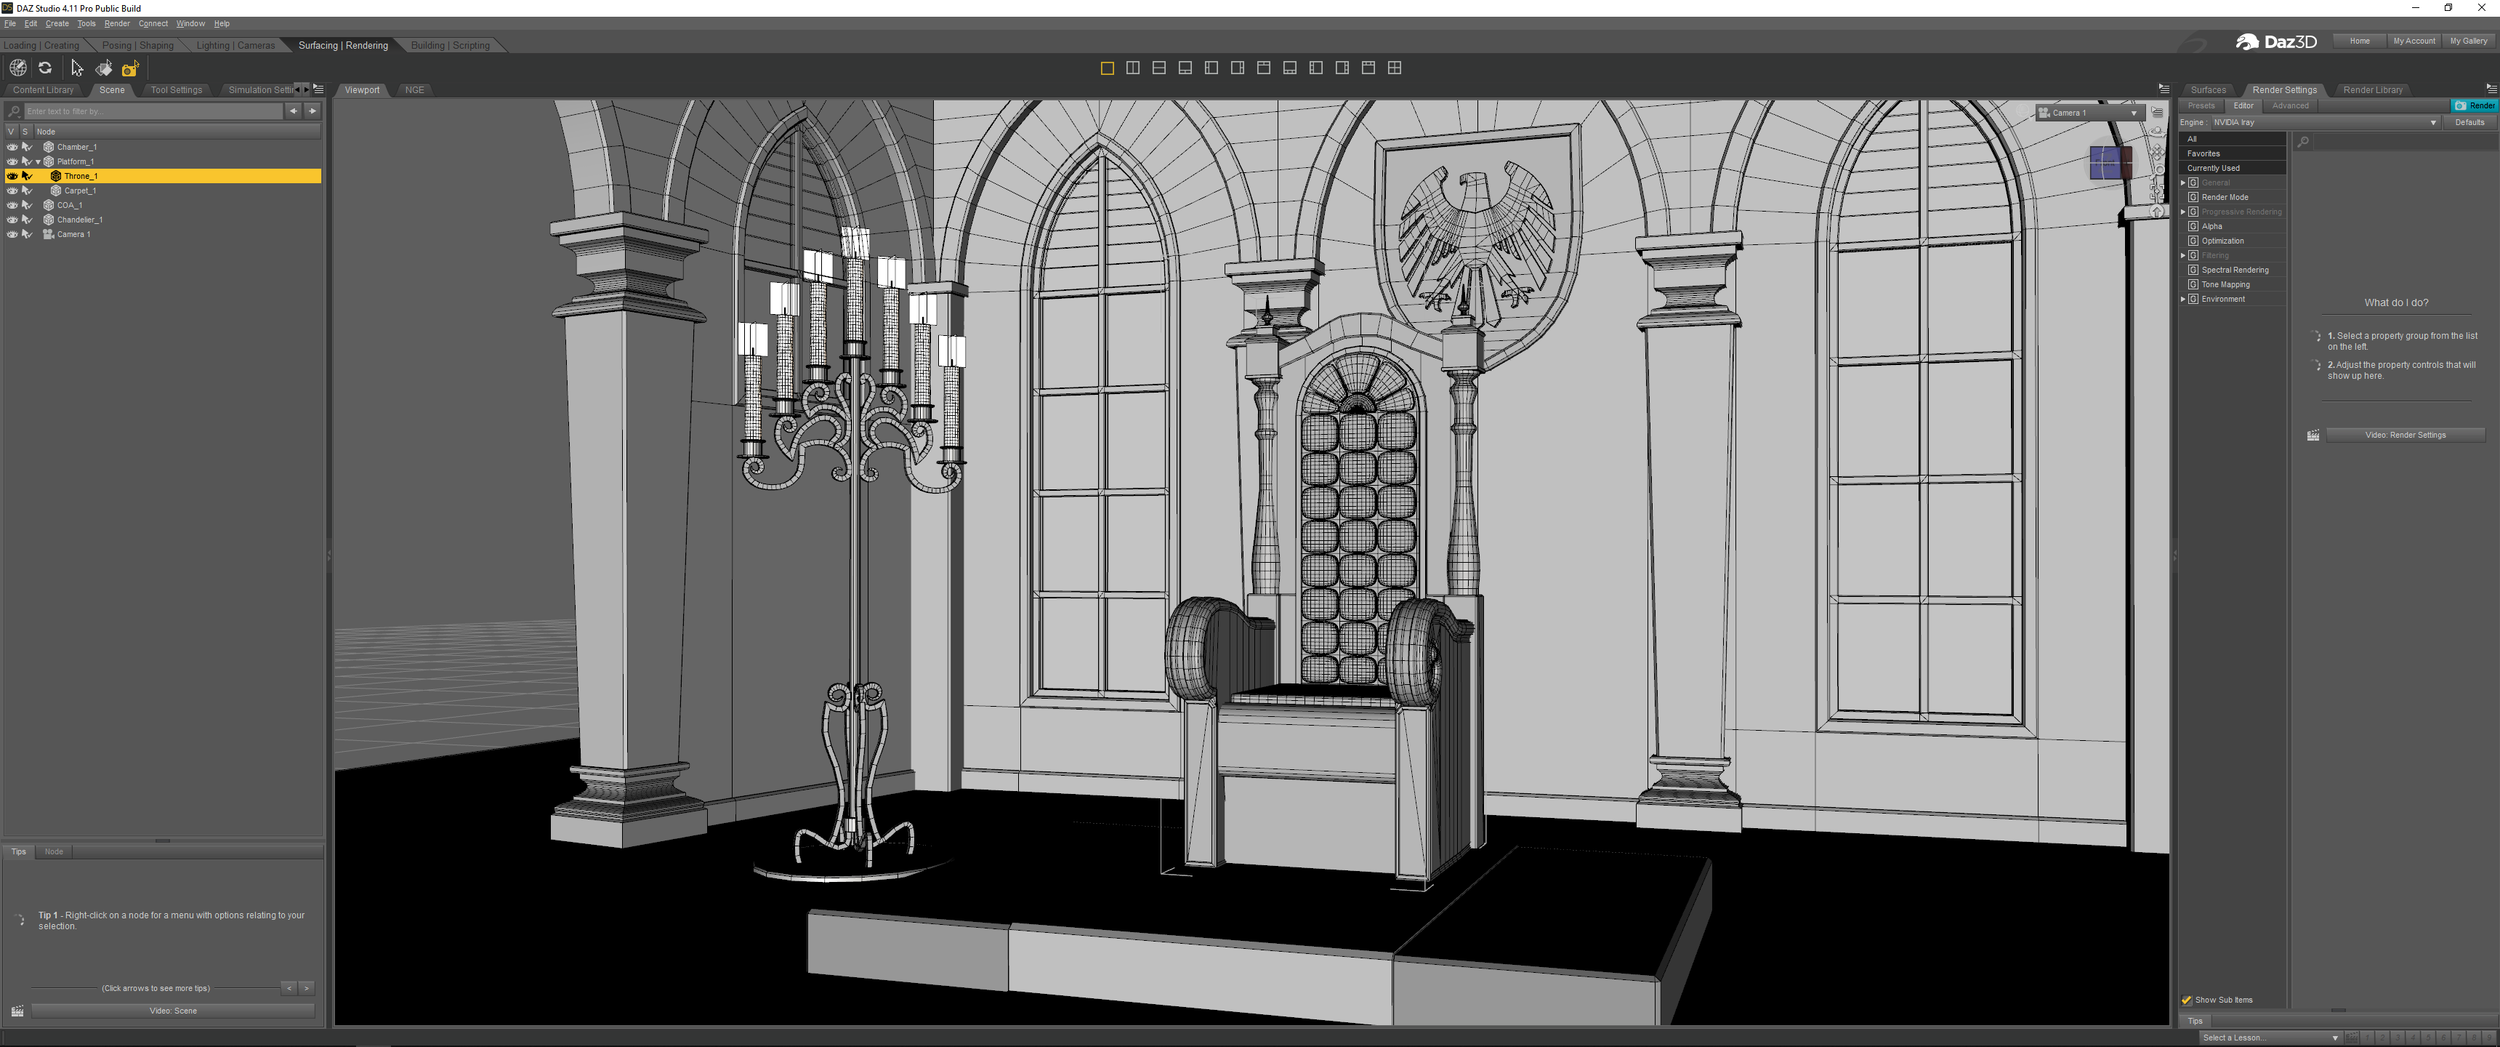
Task: Expand the Filtering property group
Action: [x=2183, y=255]
